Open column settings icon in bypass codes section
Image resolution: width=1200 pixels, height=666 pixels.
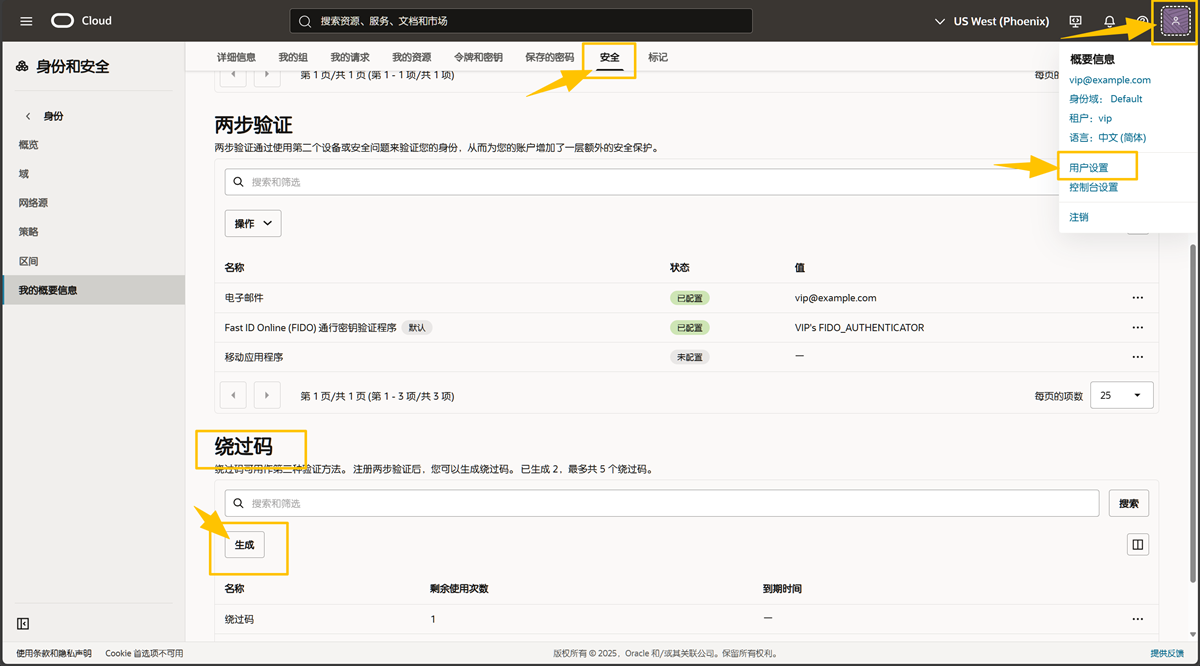coord(1137,545)
